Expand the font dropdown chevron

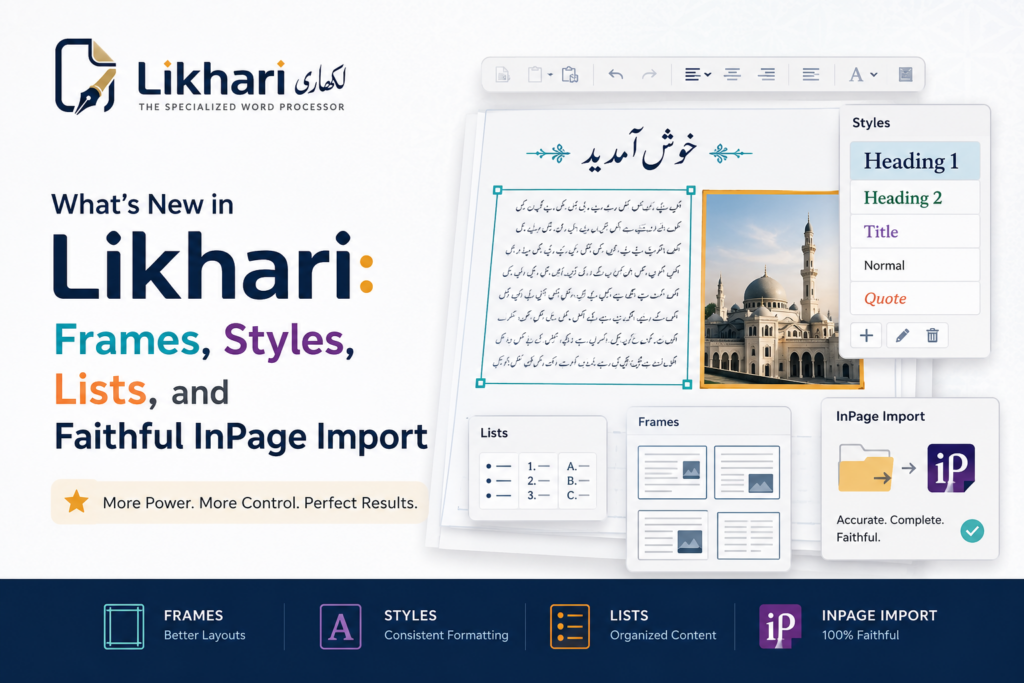[x=874, y=74]
